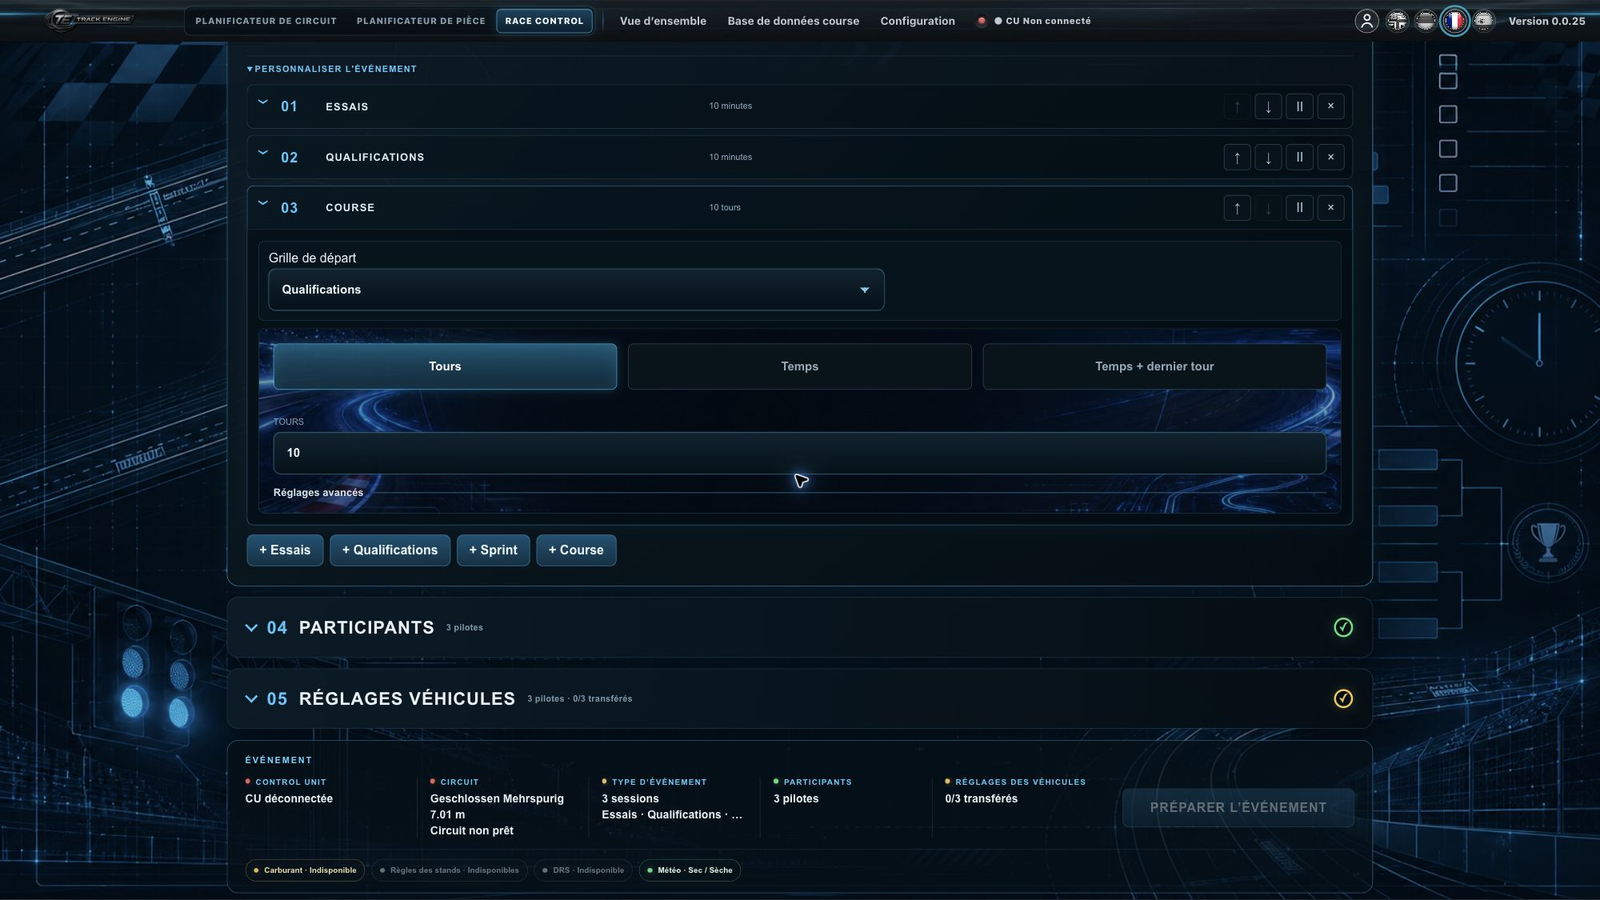
Task: Click Préparer l'événement button
Action: pyautogui.click(x=1238, y=807)
